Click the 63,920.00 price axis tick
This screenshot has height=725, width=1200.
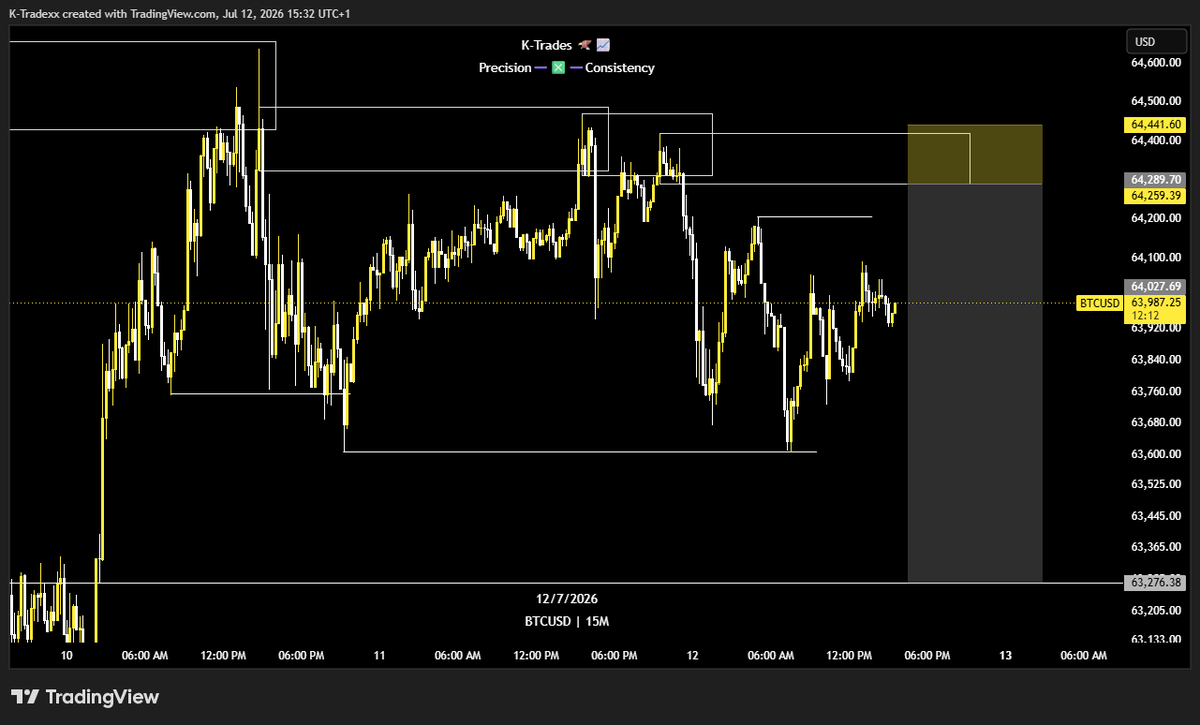1155,328
